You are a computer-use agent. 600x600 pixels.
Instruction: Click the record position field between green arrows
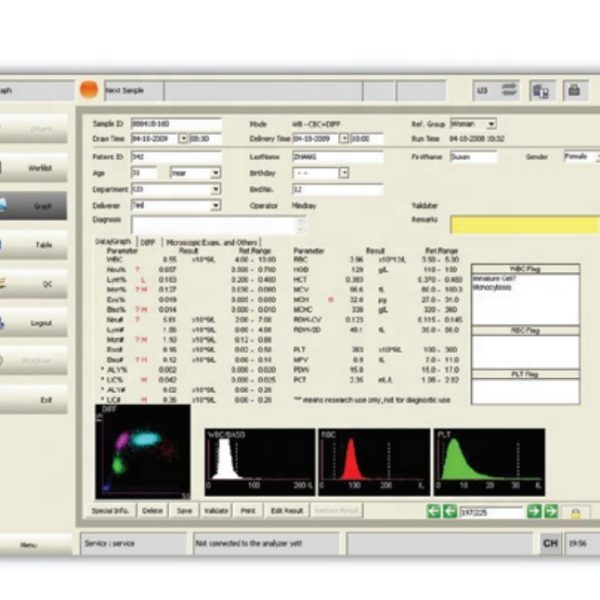point(491,512)
